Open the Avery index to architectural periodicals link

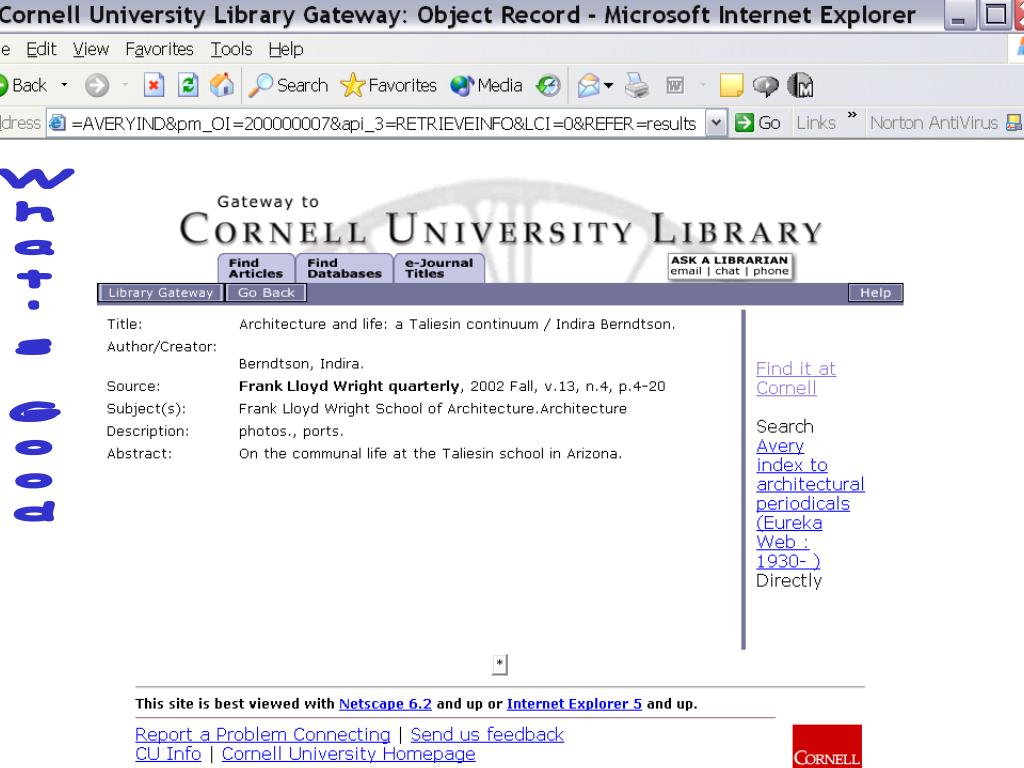[810, 504]
